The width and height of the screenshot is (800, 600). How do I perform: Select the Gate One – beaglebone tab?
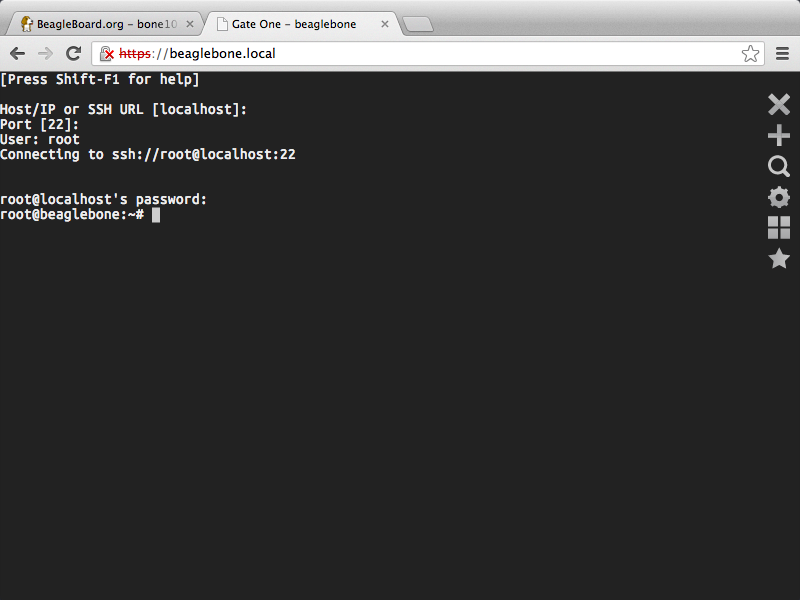pyautogui.click(x=296, y=24)
